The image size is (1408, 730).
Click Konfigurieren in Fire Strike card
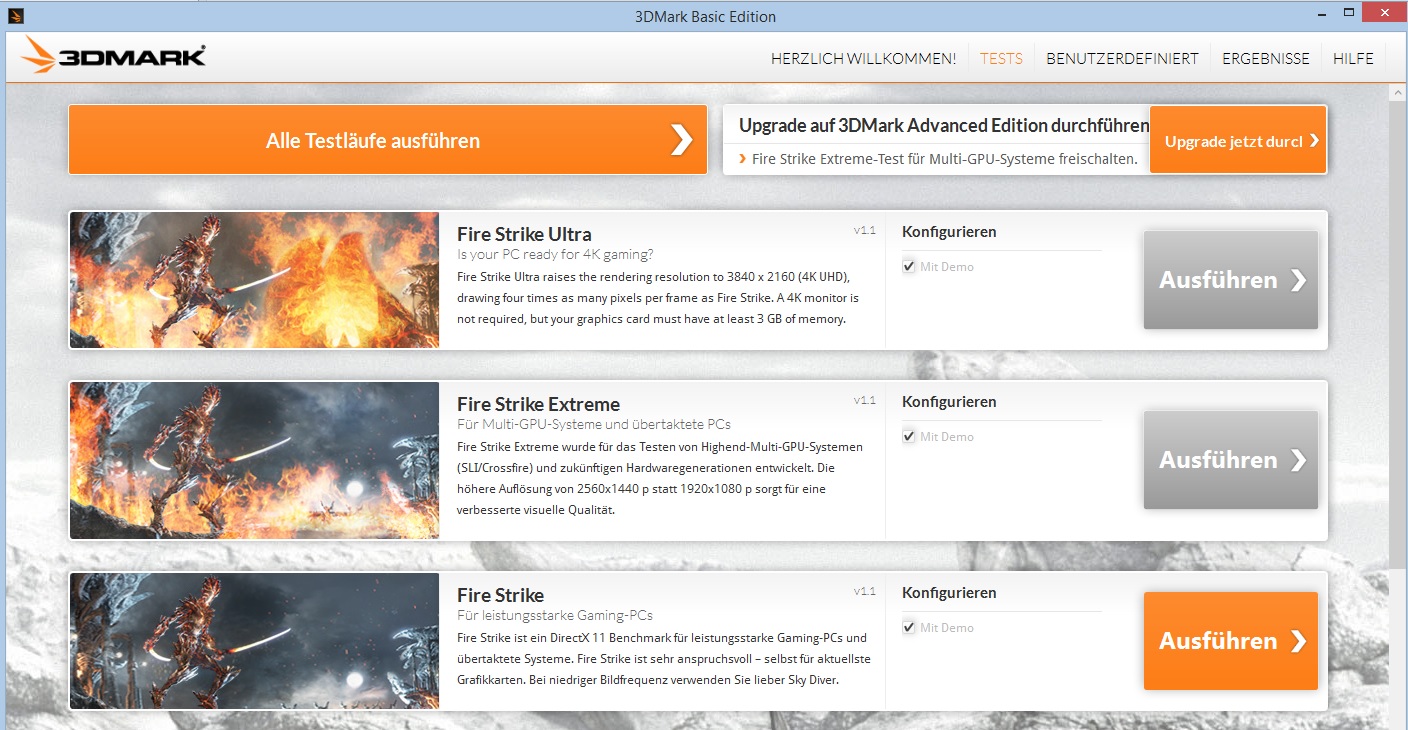[949, 593]
